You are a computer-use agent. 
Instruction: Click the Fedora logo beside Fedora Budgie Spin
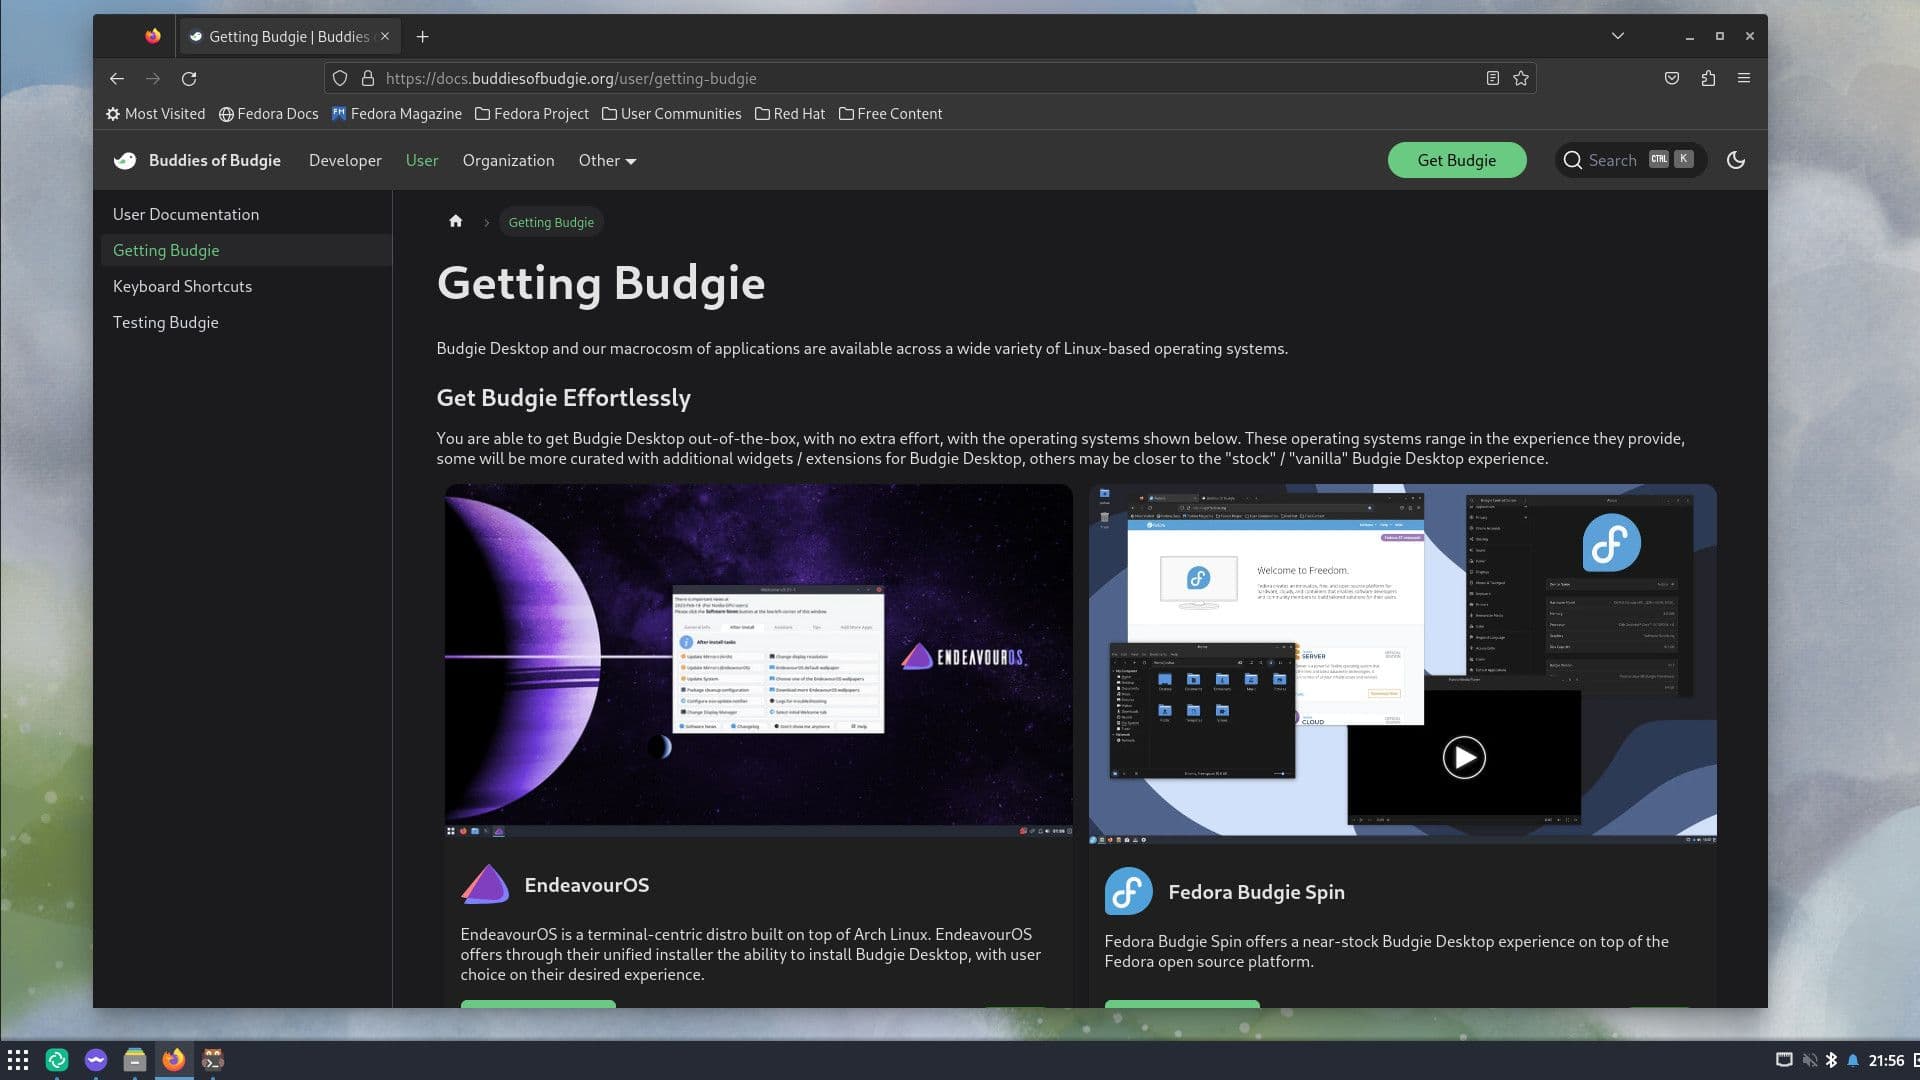point(1128,891)
